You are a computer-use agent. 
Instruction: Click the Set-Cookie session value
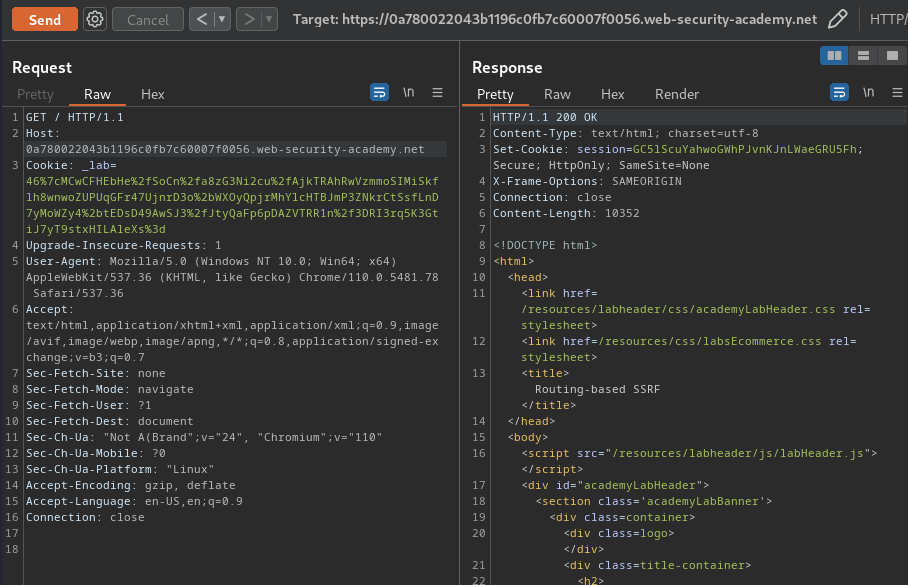point(745,149)
